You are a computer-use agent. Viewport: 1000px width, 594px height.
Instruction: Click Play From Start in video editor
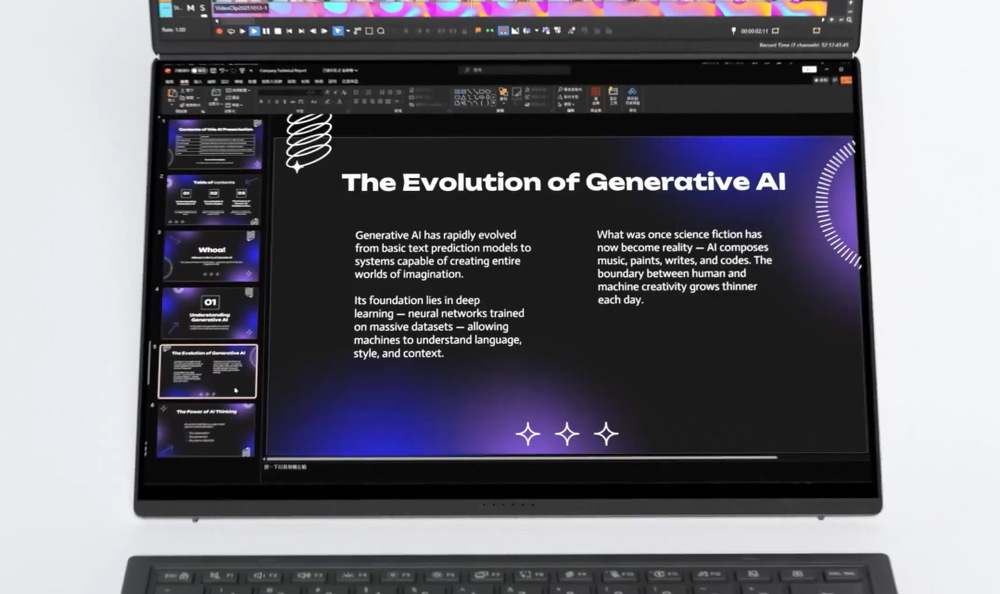click(x=242, y=31)
